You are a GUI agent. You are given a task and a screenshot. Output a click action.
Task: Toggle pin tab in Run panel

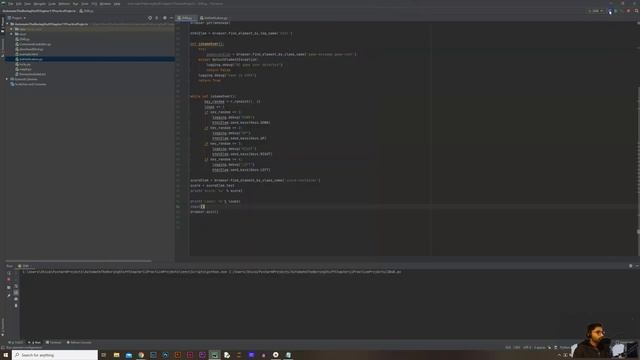(x=9, y=296)
